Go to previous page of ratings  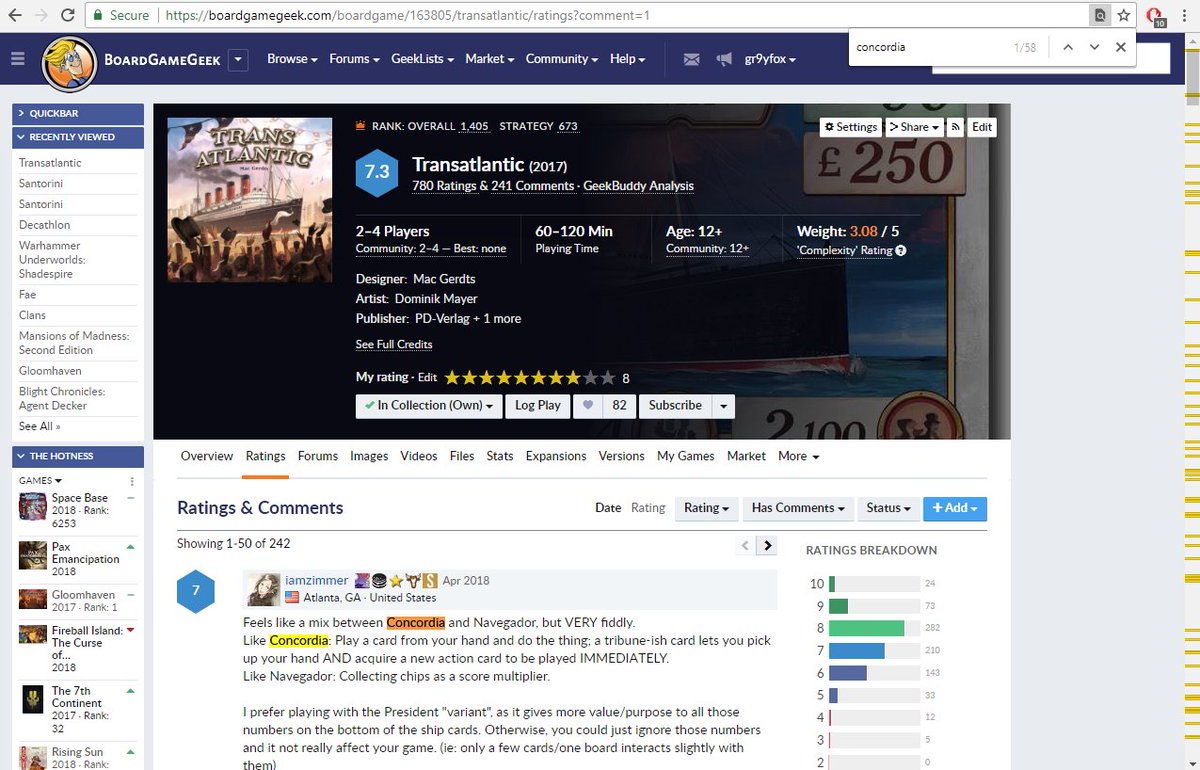[x=745, y=545]
